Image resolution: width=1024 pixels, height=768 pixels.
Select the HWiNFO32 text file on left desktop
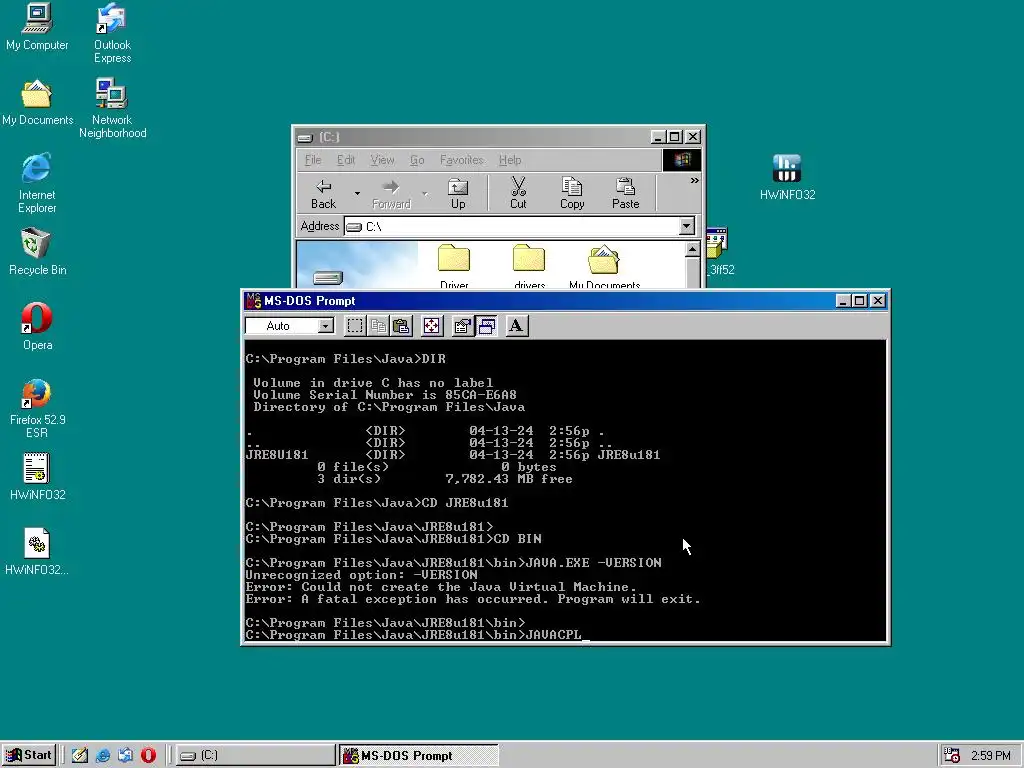[x=37, y=477]
